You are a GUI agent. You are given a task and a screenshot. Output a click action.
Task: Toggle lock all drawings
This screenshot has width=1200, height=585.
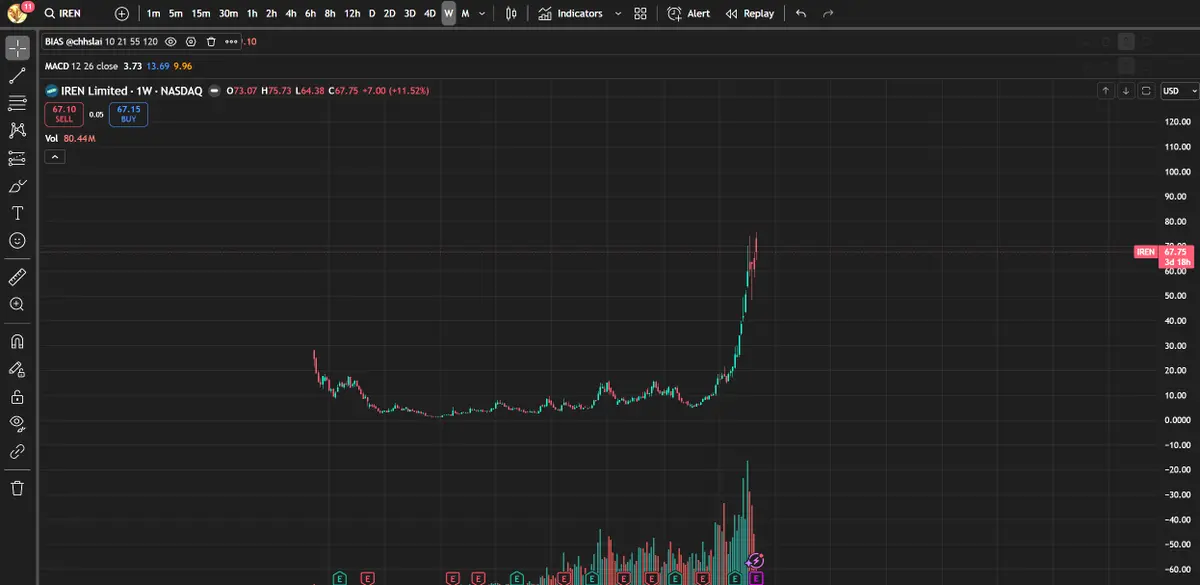[x=17, y=397]
